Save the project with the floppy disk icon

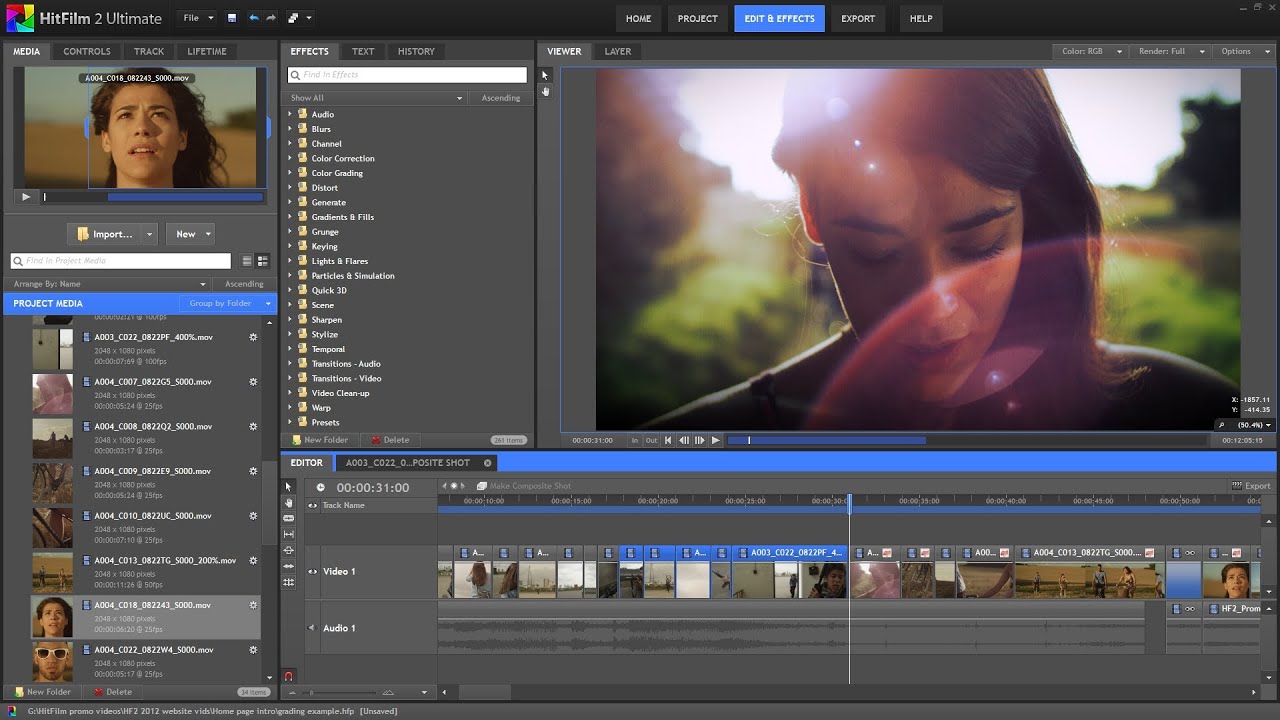click(232, 18)
